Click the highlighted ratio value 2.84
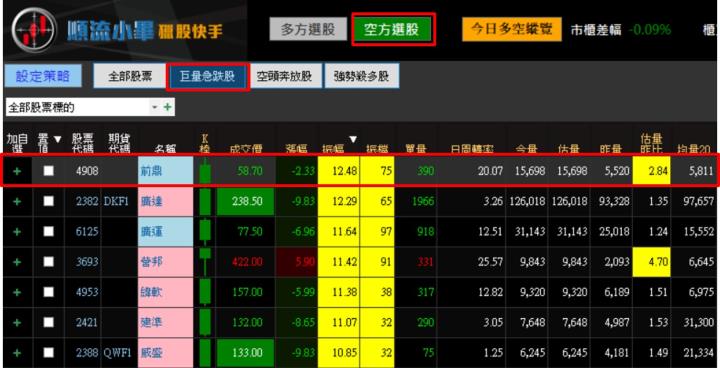Screen dimensions: 720x368 coord(651,171)
